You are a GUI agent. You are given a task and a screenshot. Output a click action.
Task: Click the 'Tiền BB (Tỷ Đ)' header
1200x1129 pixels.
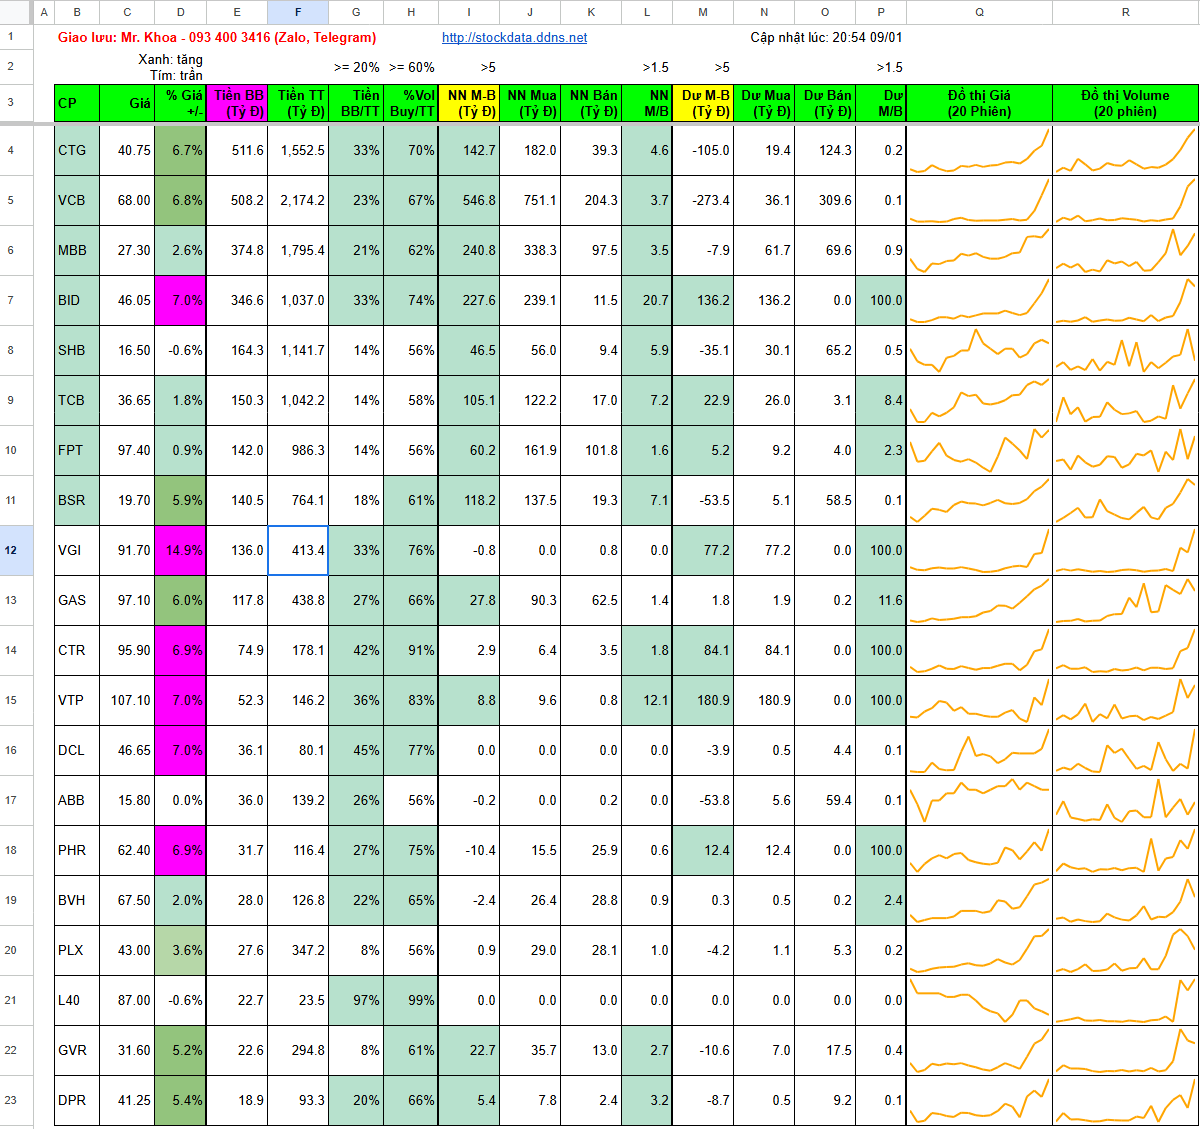(x=237, y=103)
